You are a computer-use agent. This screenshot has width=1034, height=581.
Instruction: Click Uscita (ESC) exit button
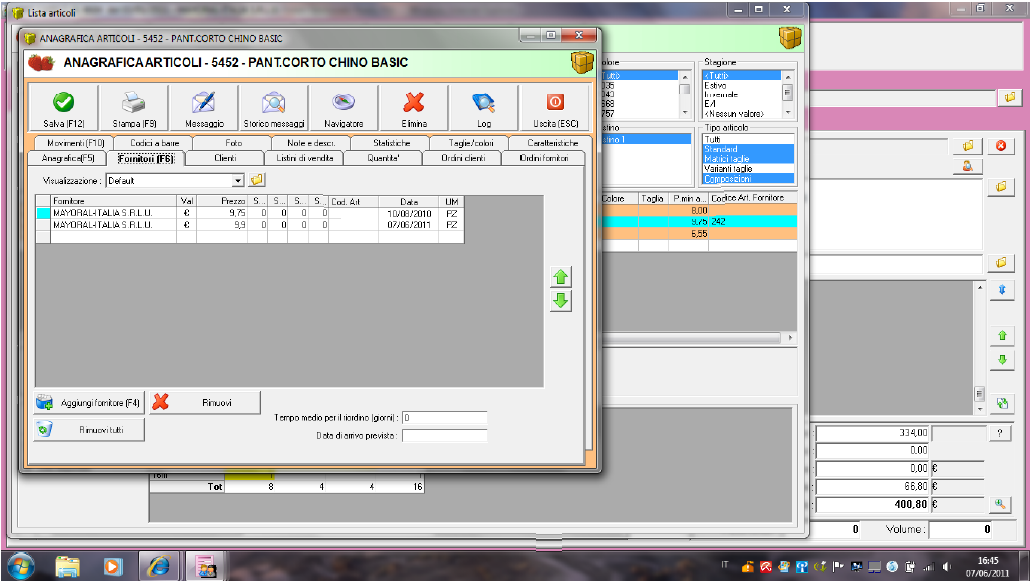tap(555, 107)
